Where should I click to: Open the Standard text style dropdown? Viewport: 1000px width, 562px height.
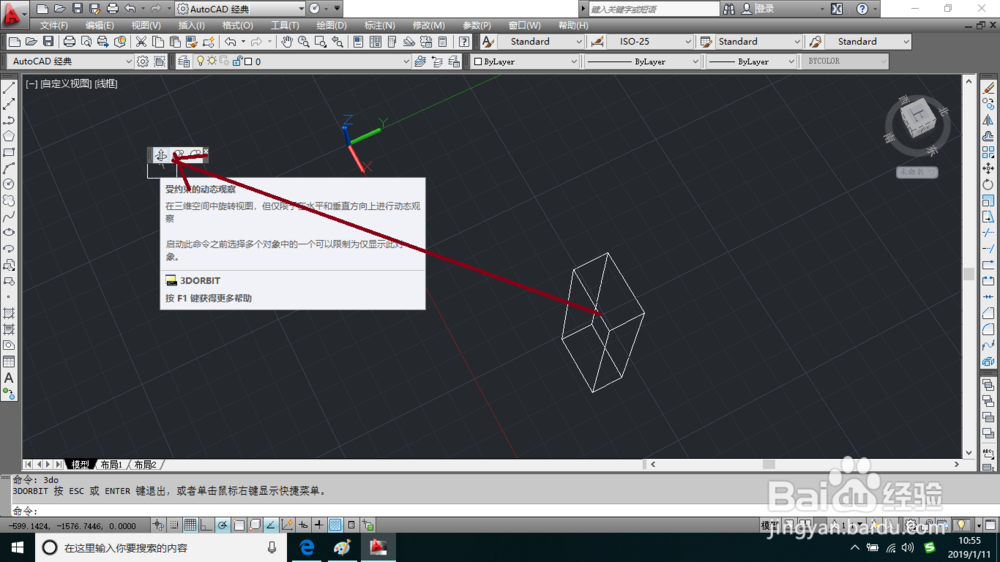pos(541,41)
